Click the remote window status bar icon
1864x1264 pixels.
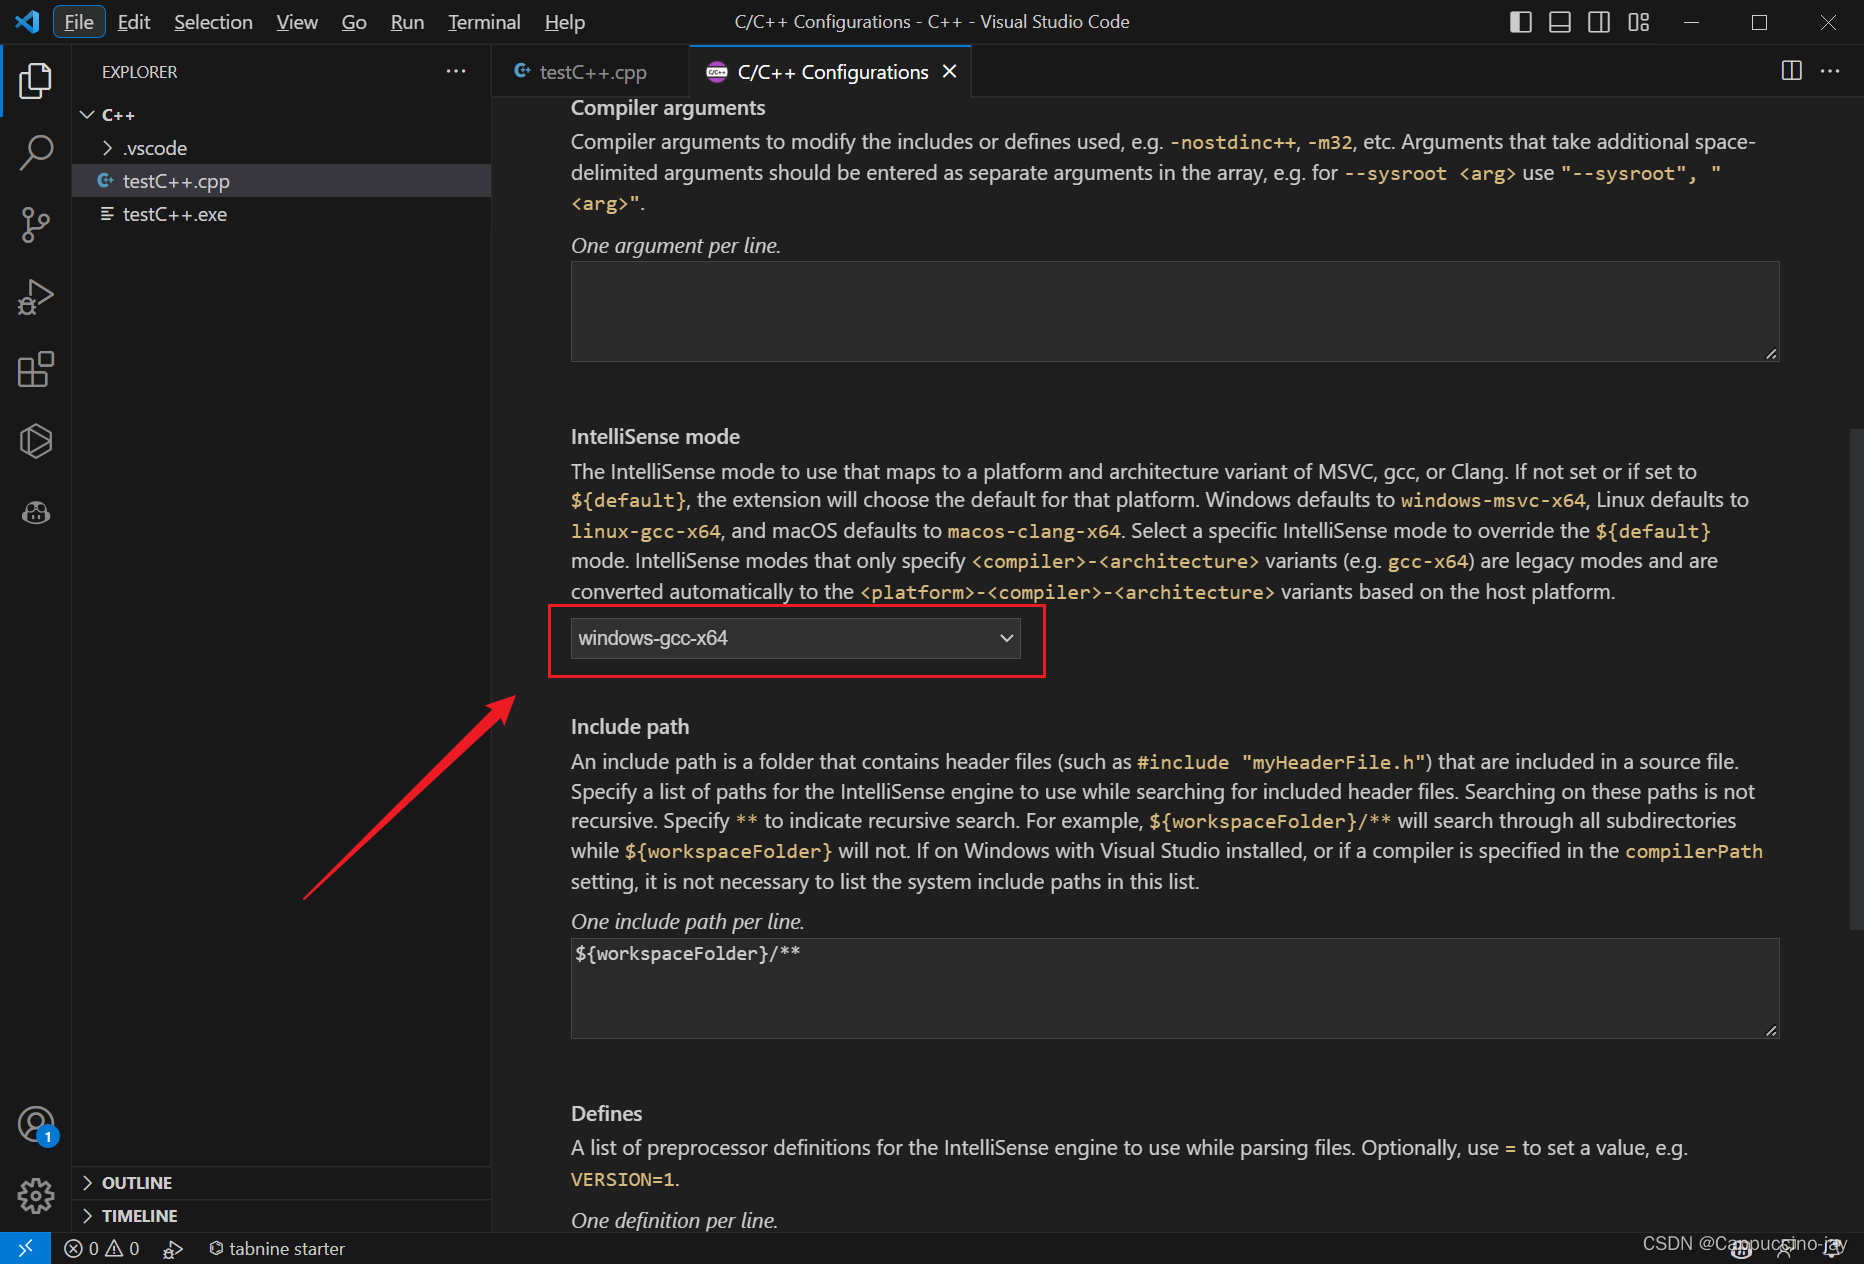point(25,1248)
